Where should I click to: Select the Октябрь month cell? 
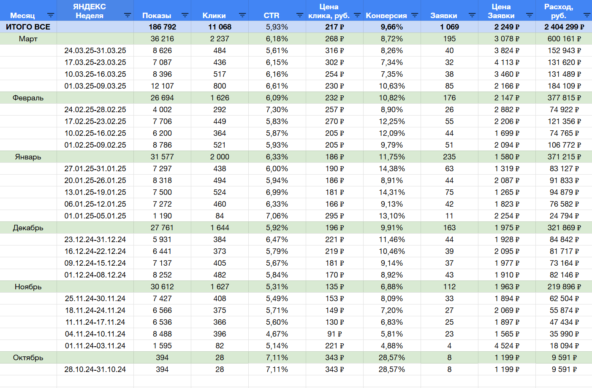click(x=28, y=358)
